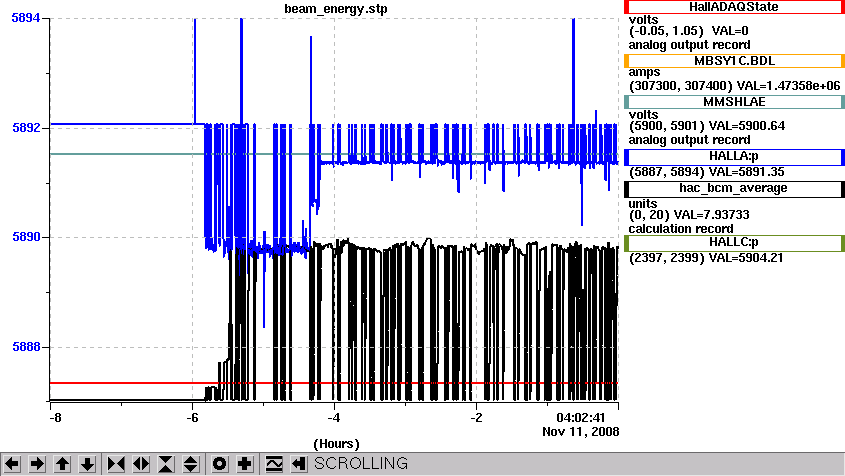Zoom out horizontally using the outward triangles icon
The height and width of the screenshot is (476, 845).
[141, 464]
